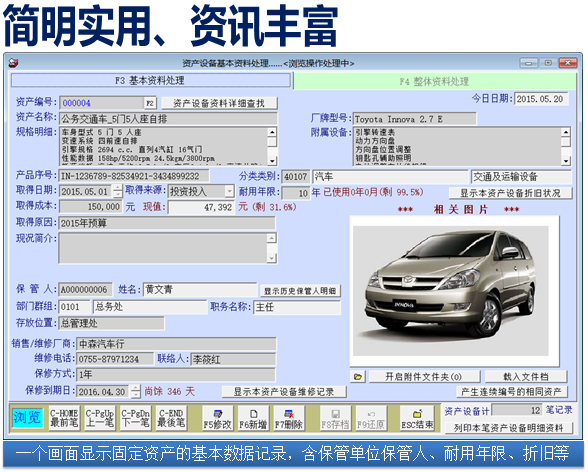Image resolution: width=588 pixels, height=472 pixels.
Task: Click the 浏览 browse mode indicator
Action: (x=27, y=417)
